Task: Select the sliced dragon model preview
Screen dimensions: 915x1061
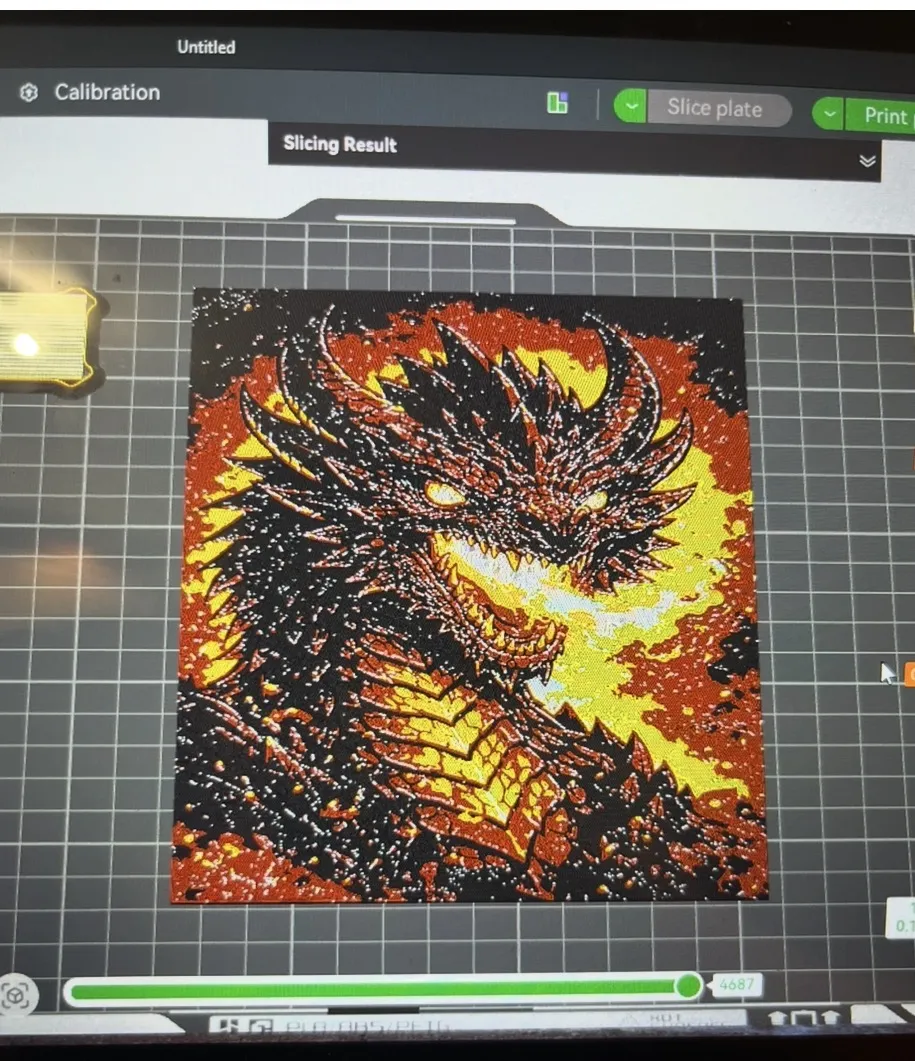Action: click(468, 595)
